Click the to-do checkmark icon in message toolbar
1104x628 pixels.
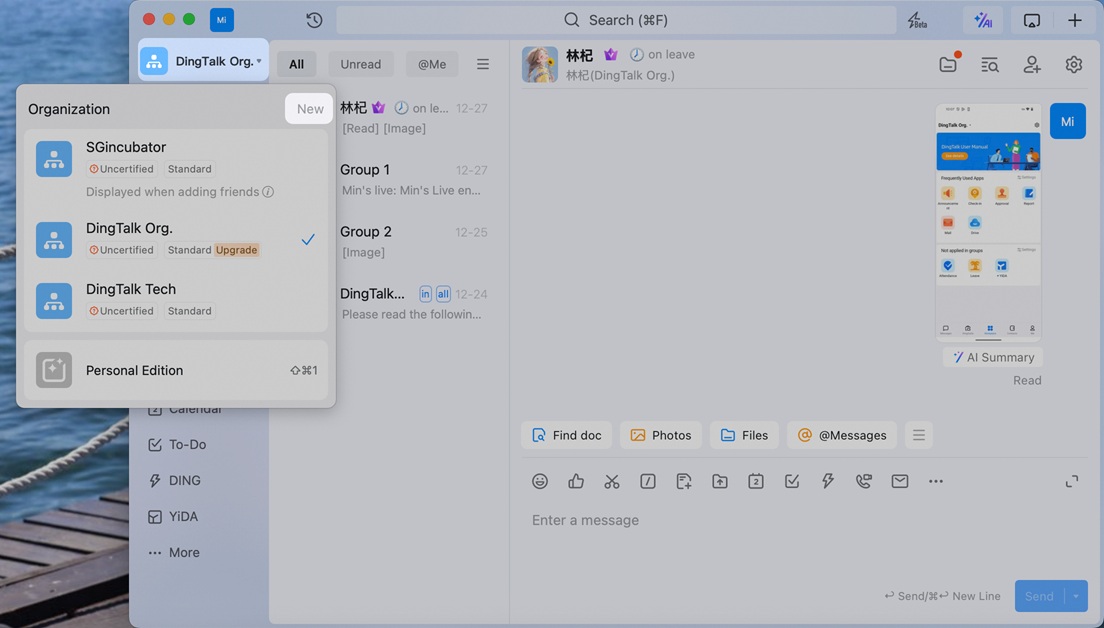pos(792,481)
